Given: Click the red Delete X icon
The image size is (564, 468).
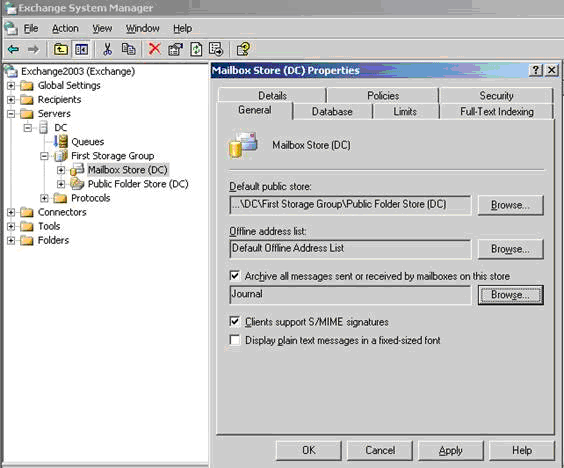Looking at the screenshot, I should coord(155,49).
